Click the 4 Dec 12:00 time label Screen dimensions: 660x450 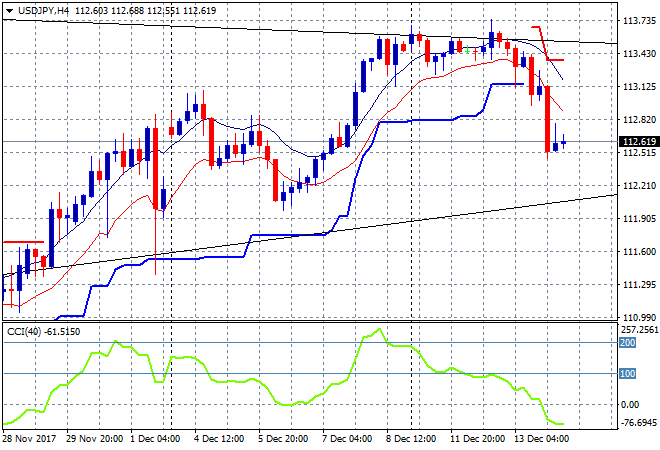coord(219,439)
